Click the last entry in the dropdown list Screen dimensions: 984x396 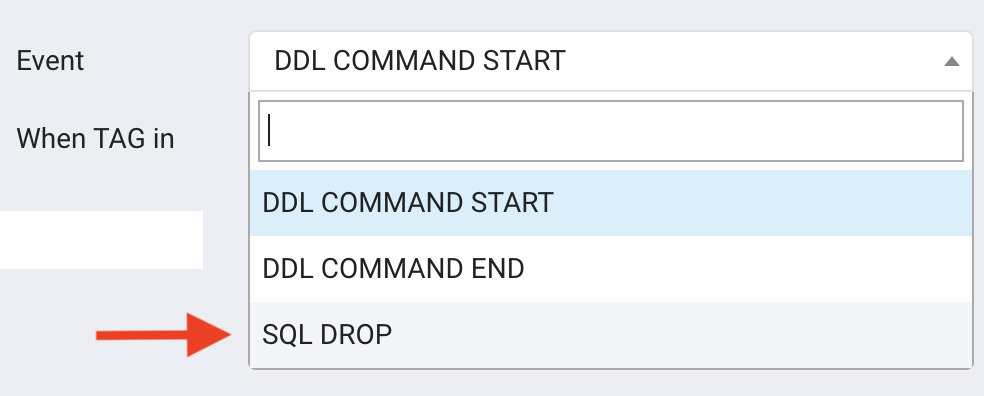(x=611, y=334)
